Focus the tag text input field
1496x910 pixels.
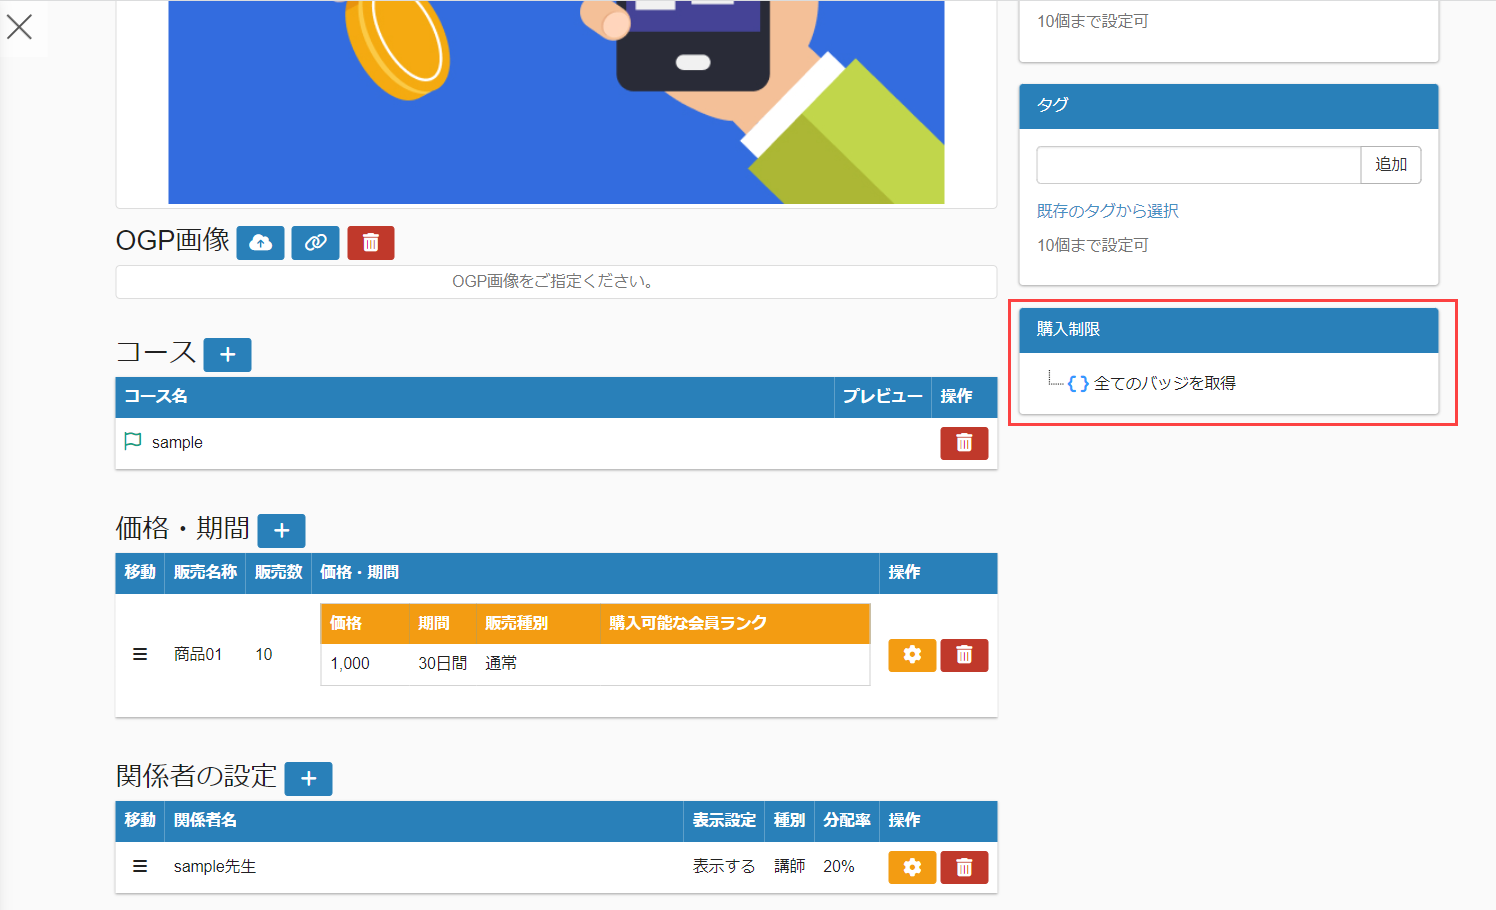(x=1198, y=165)
